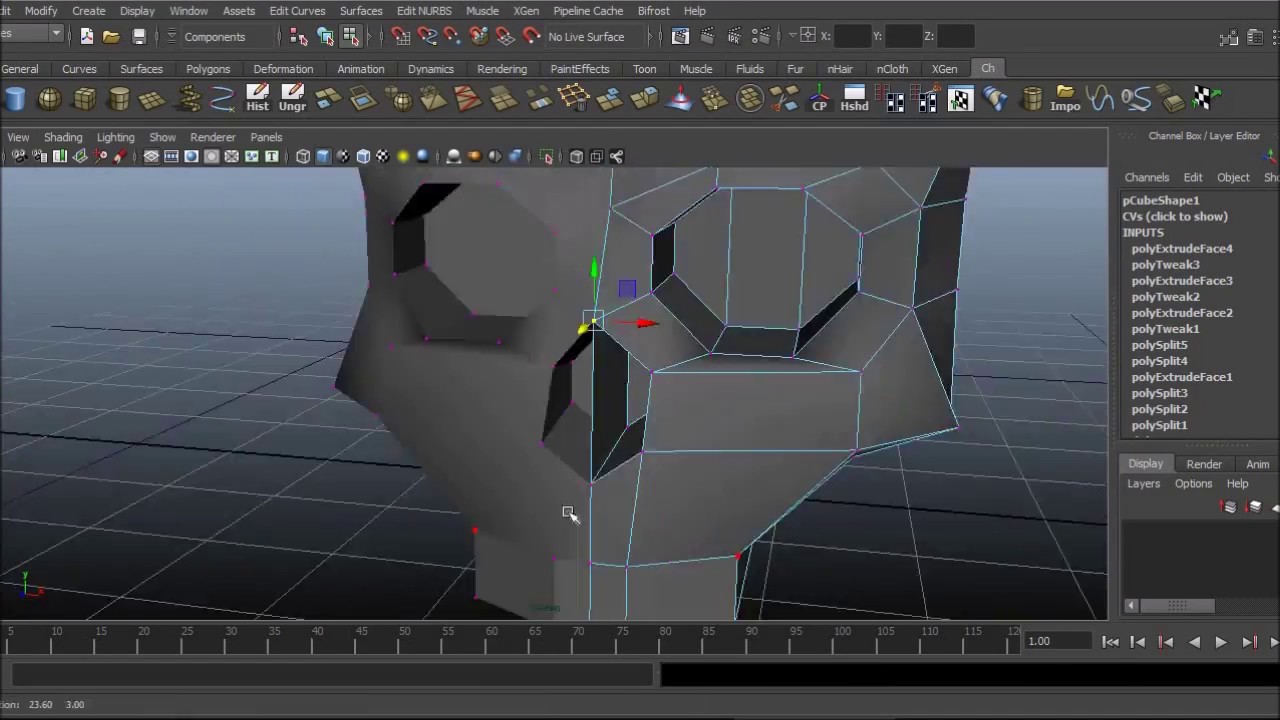Click the X coordinate input field

click(x=852, y=36)
